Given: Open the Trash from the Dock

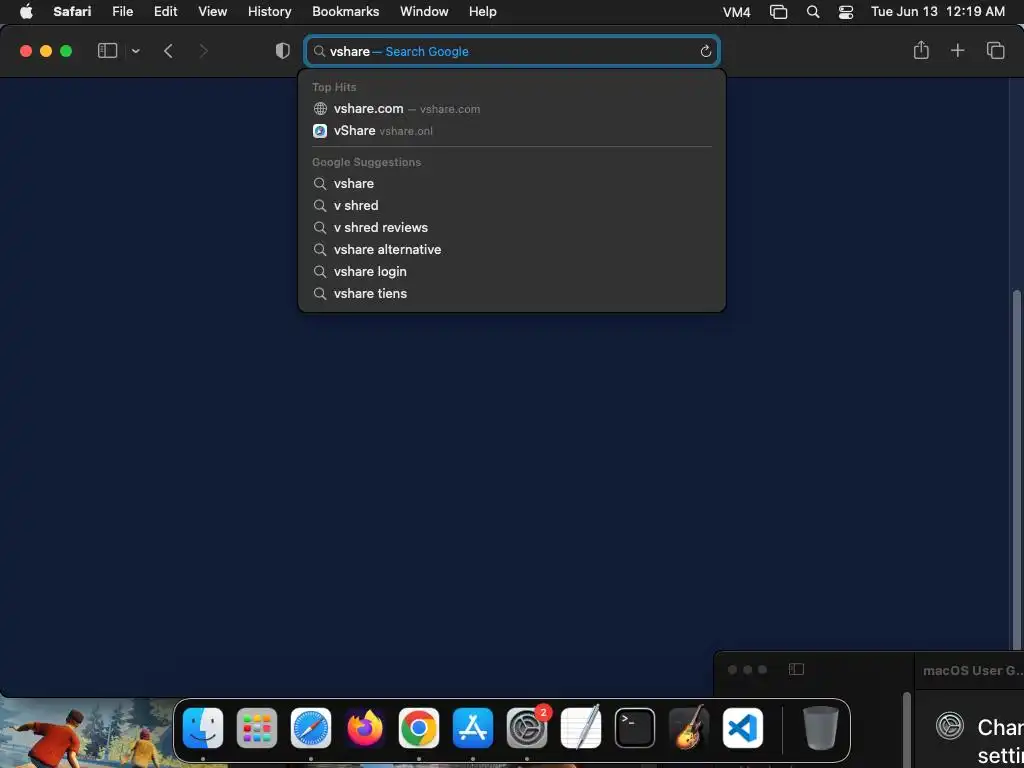Looking at the screenshot, I should pos(821,728).
